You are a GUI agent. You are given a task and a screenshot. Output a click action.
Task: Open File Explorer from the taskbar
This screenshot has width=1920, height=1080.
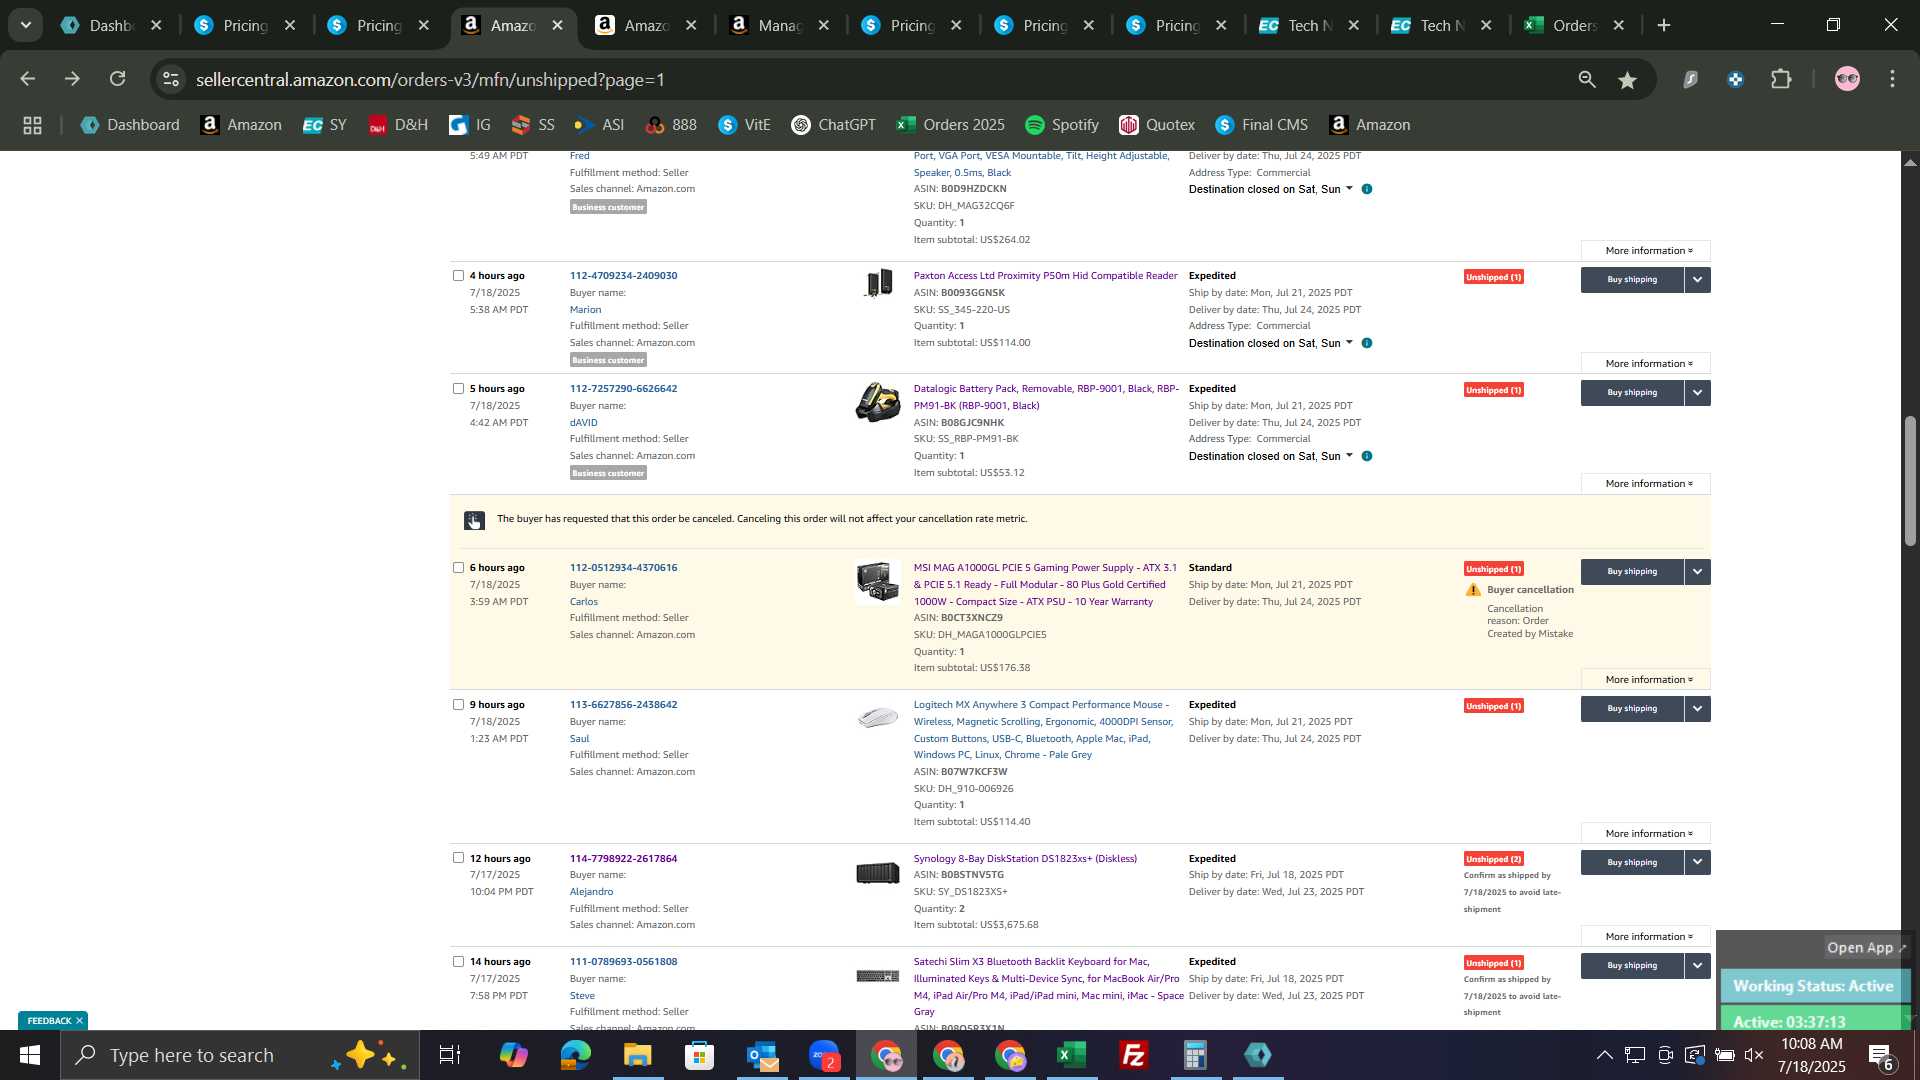pyautogui.click(x=637, y=1055)
